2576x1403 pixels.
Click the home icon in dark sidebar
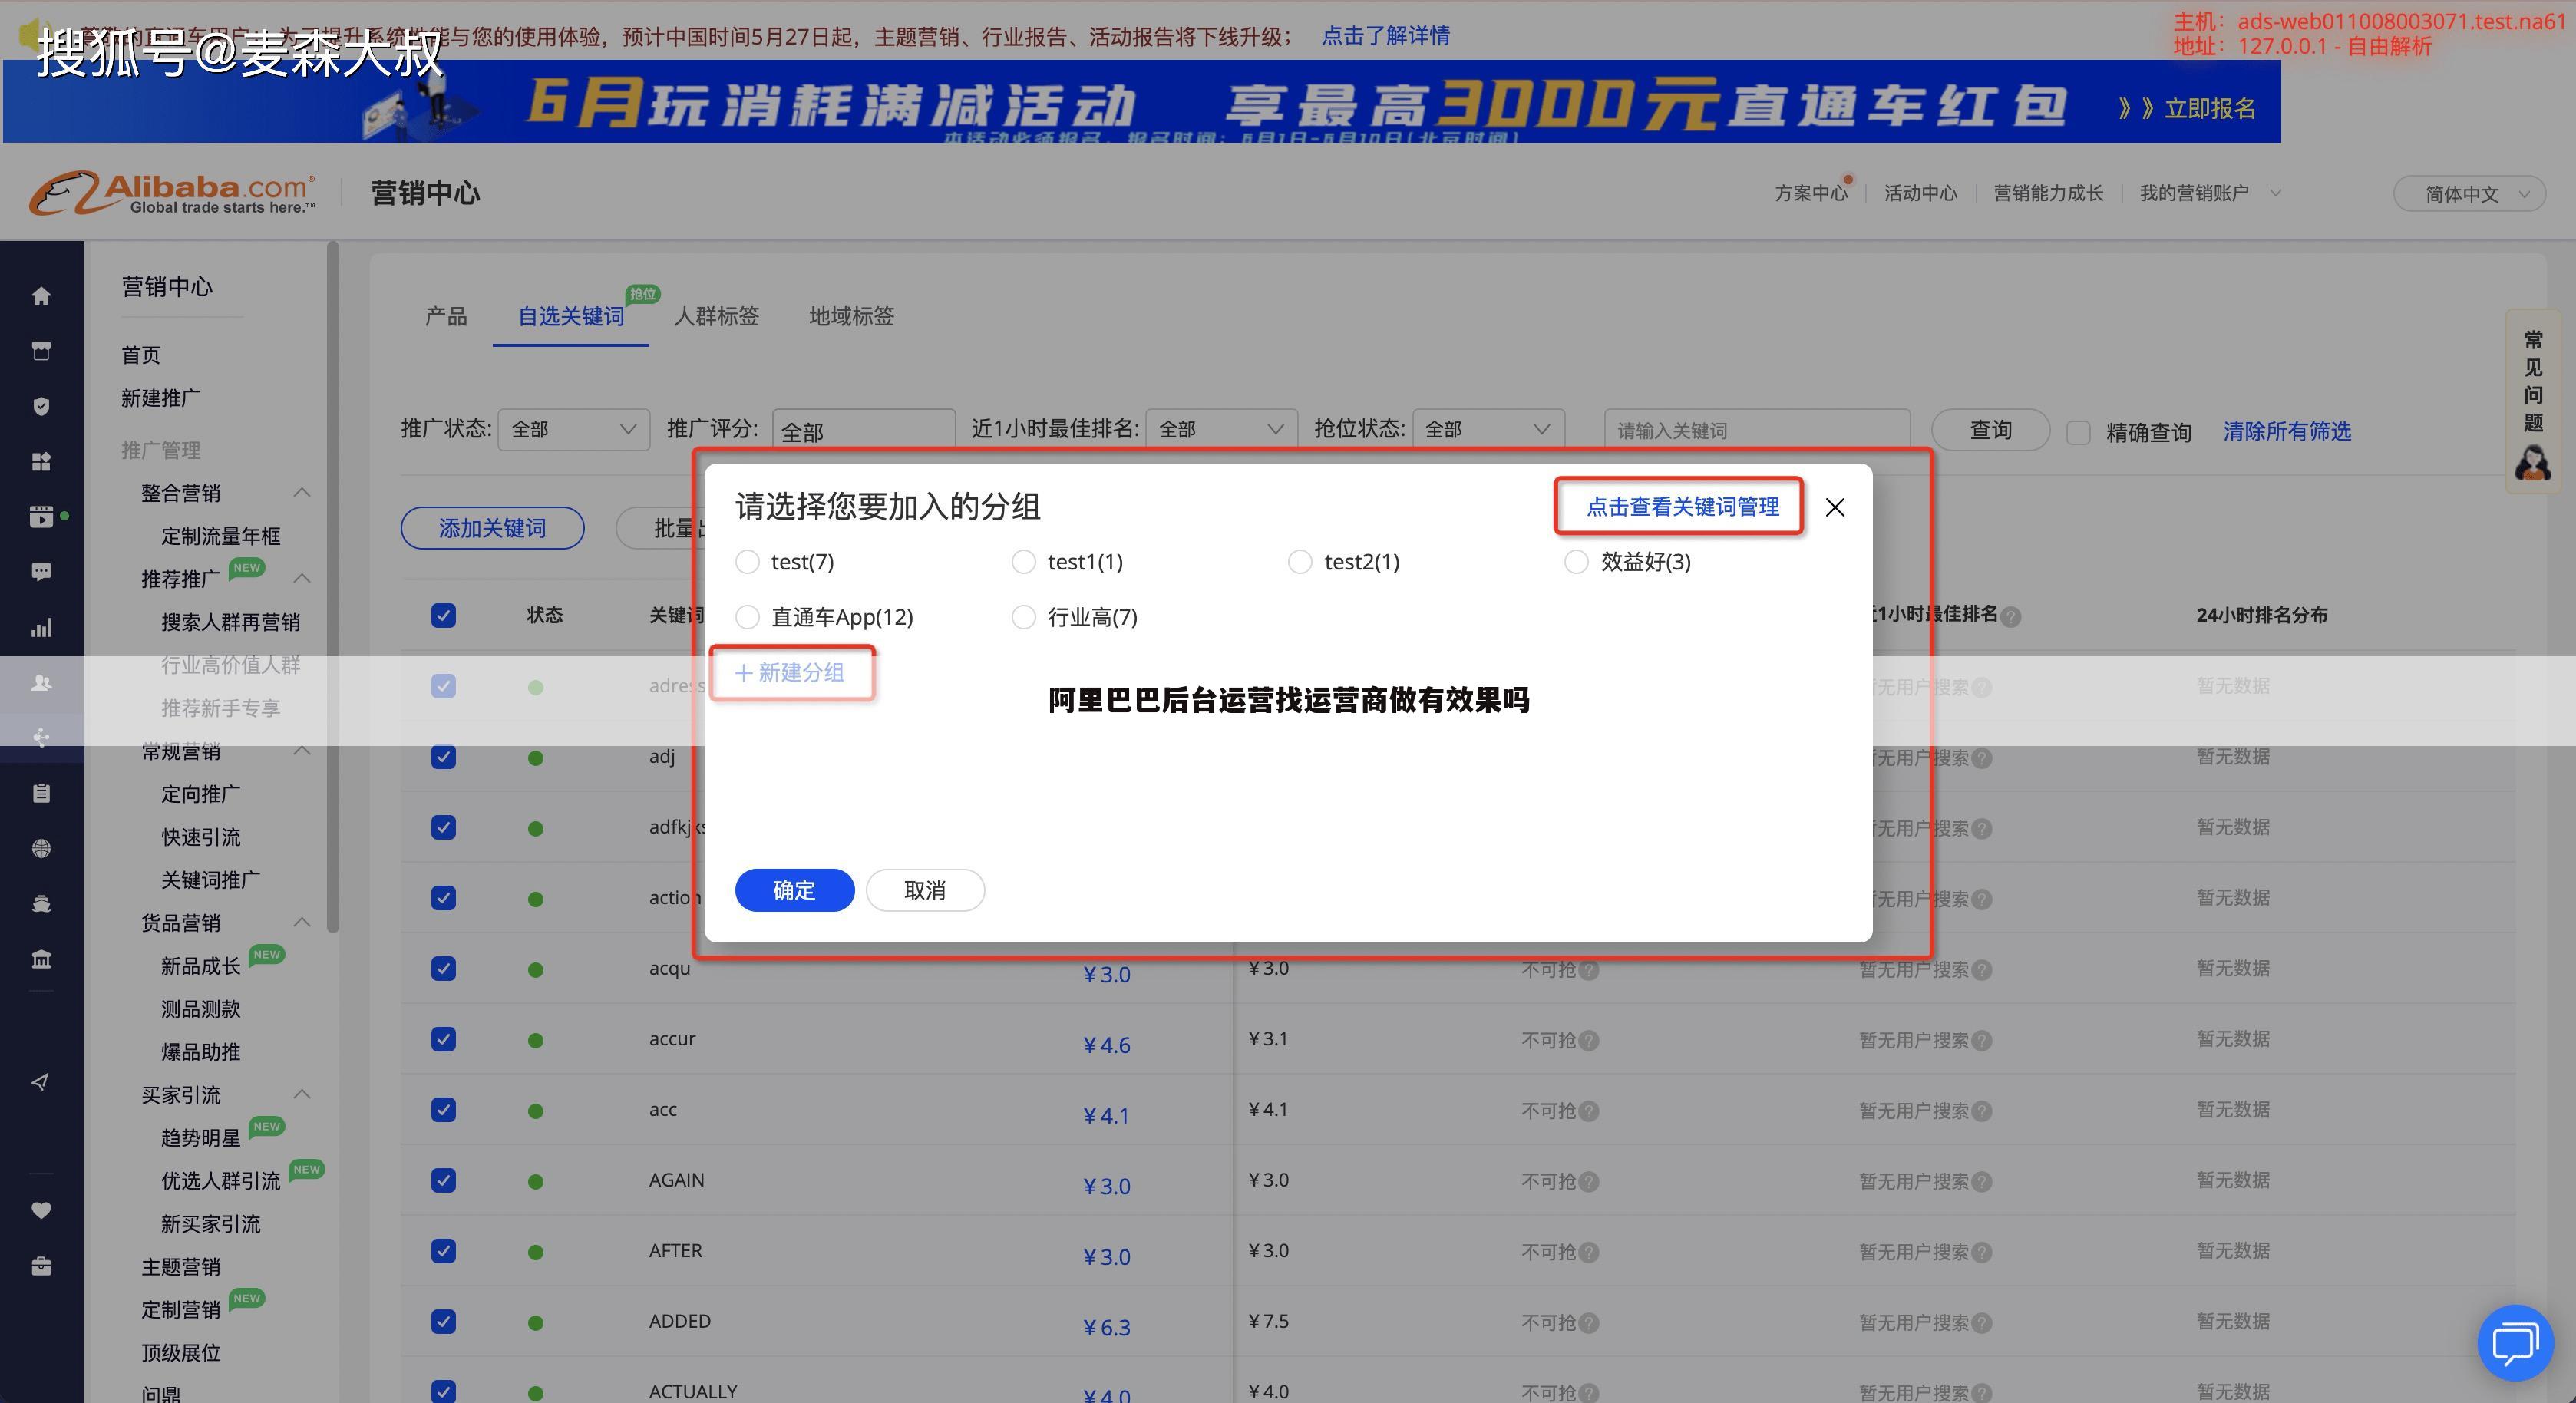pyautogui.click(x=41, y=296)
